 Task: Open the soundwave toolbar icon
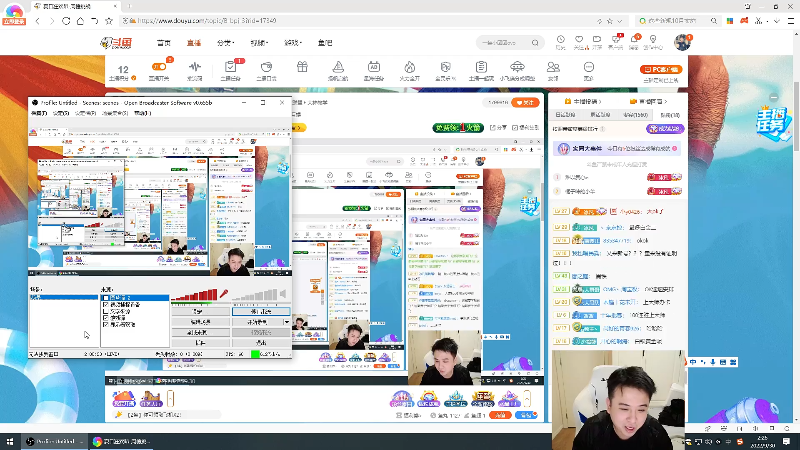click(x=194, y=67)
